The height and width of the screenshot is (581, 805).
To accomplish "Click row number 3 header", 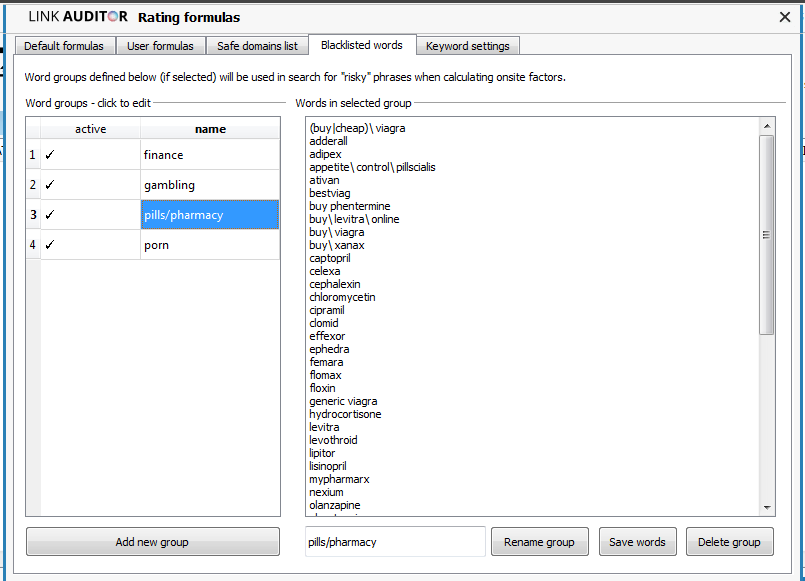I will [x=33, y=215].
